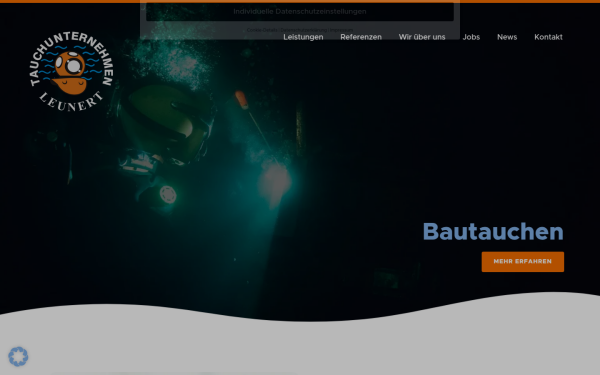Go to the Kontakt page
600x375 pixels.
tap(548, 37)
